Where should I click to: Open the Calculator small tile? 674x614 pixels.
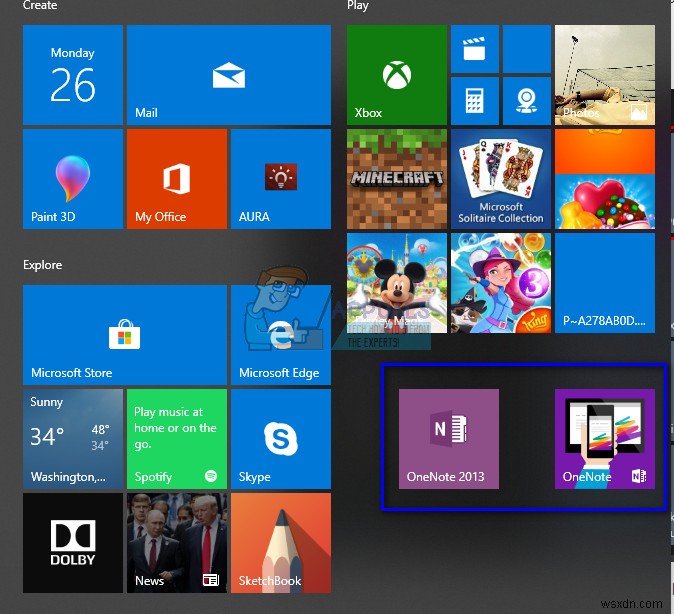pyautogui.click(x=475, y=101)
